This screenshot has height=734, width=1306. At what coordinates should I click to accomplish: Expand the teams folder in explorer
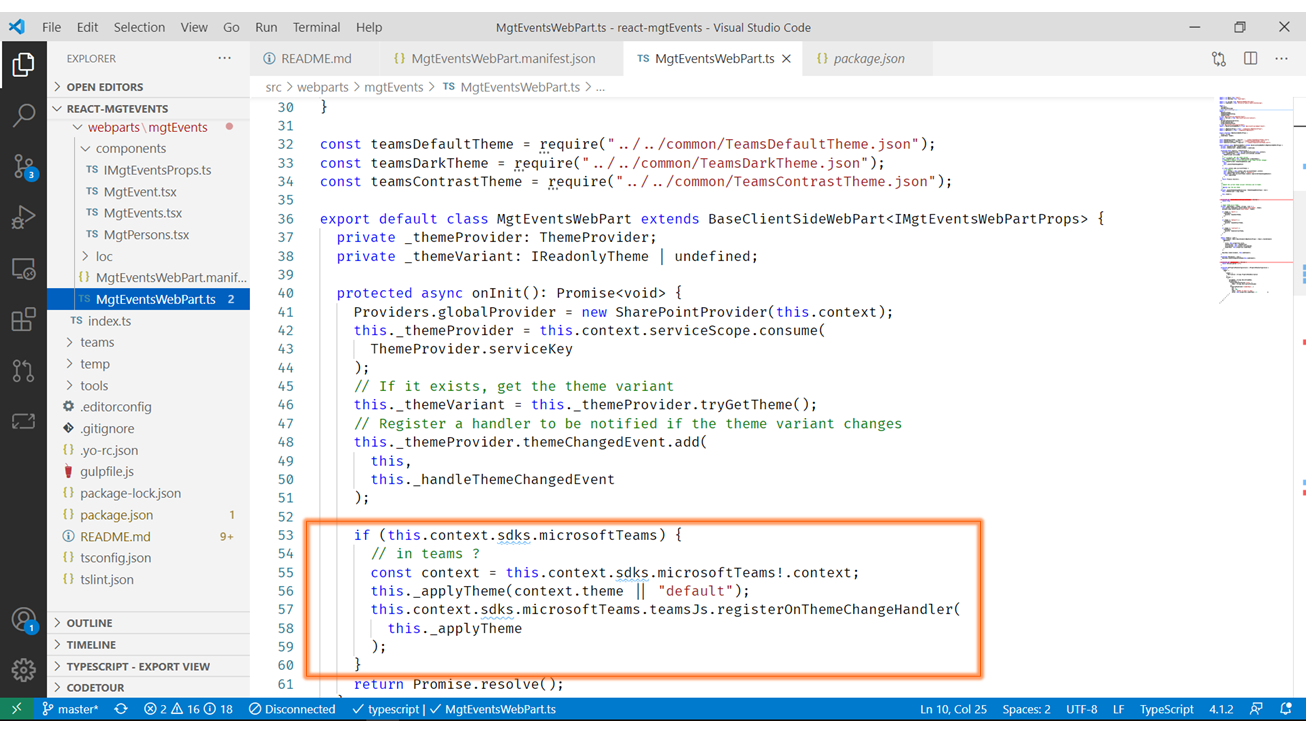pyautogui.click(x=97, y=342)
